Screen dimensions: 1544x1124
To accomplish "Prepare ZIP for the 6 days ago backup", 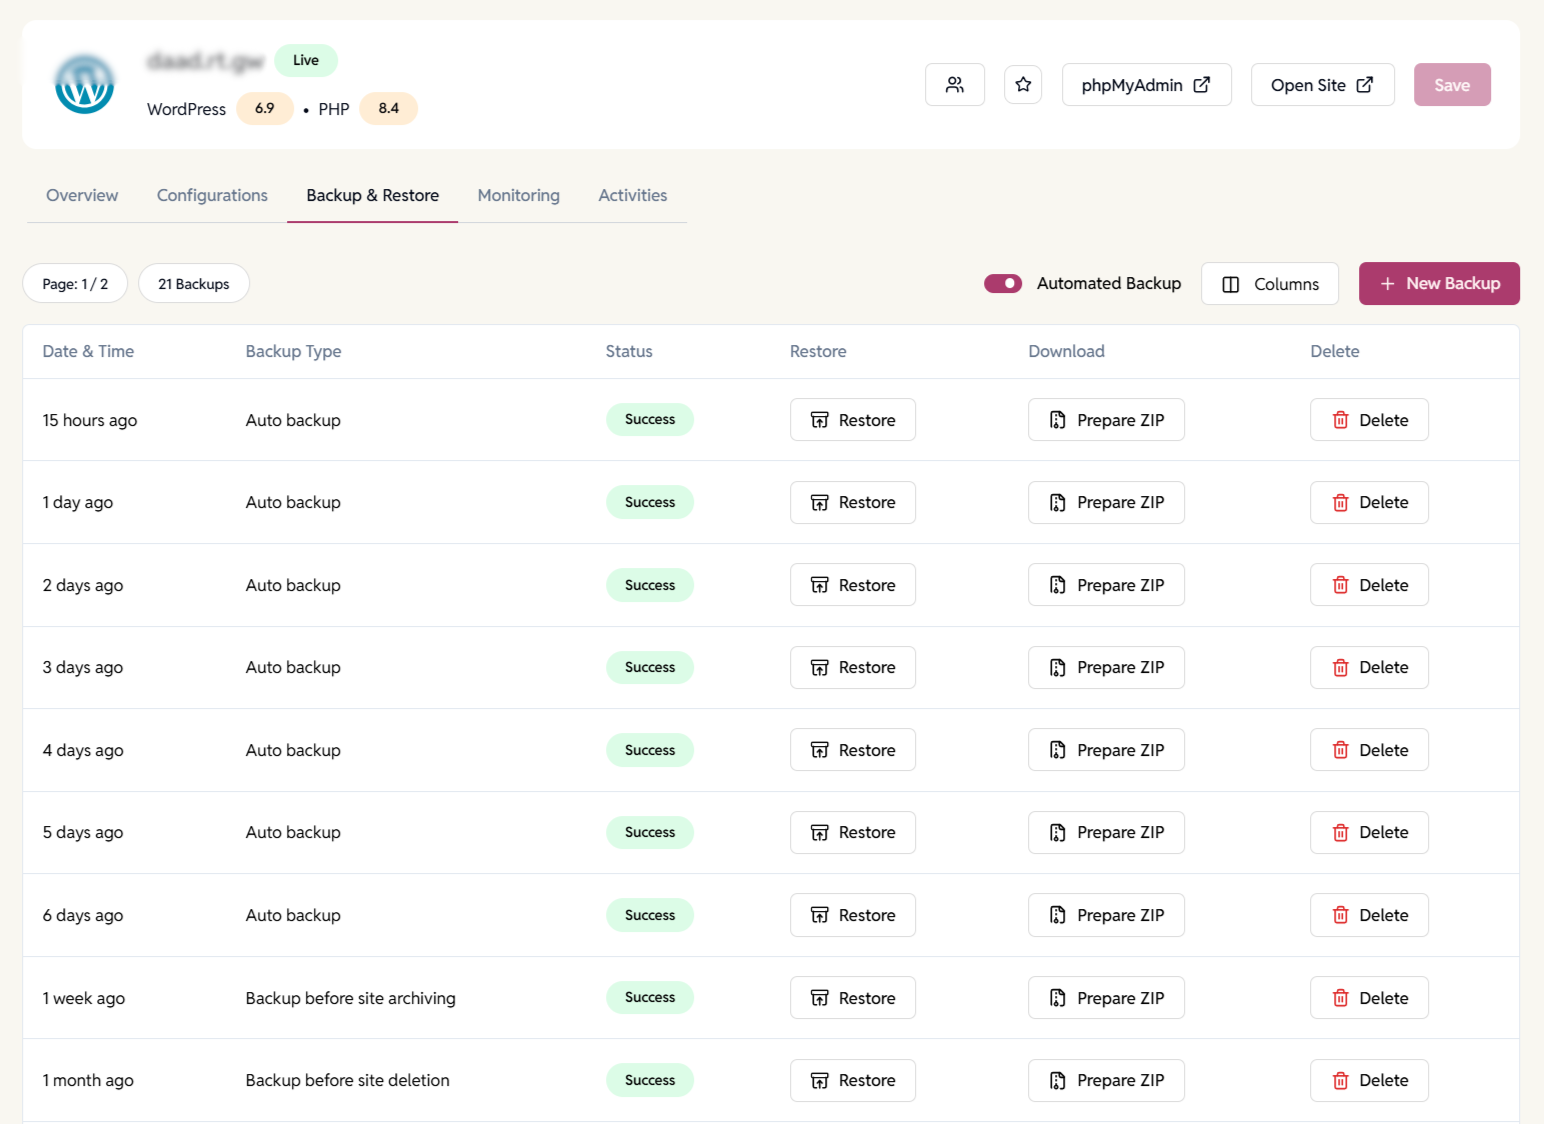I will [x=1106, y=915].
